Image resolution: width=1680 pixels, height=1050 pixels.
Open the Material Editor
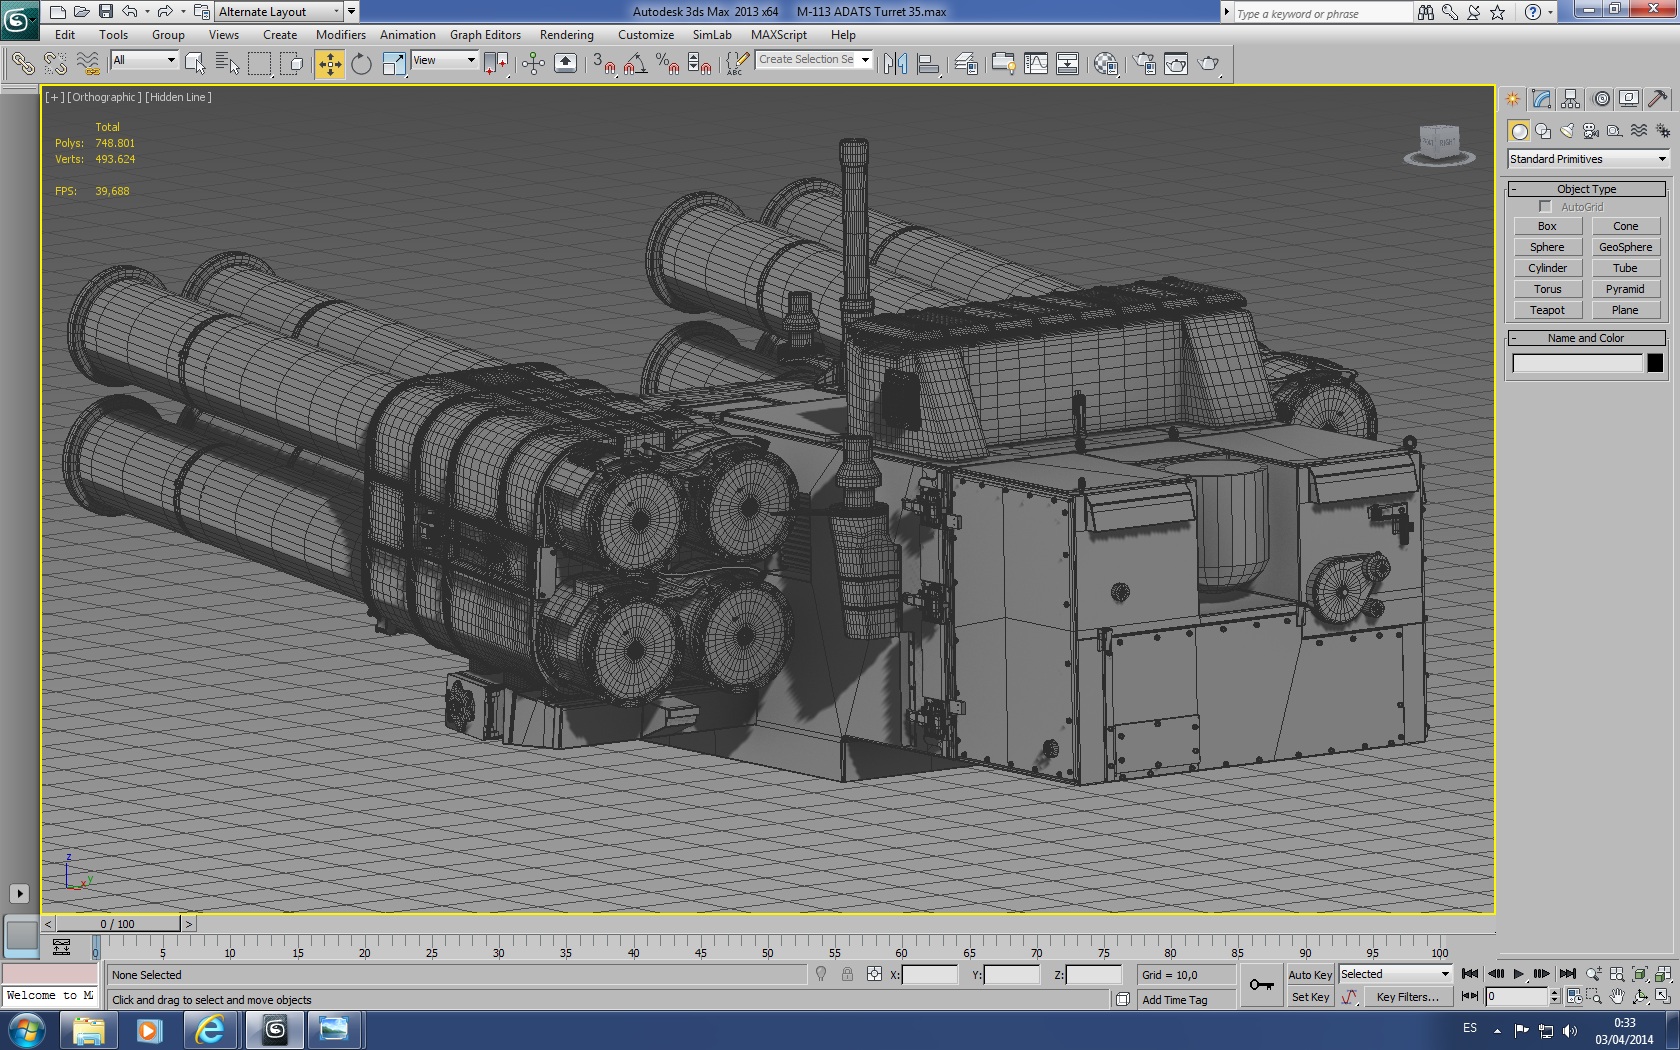pos(1105,64)
